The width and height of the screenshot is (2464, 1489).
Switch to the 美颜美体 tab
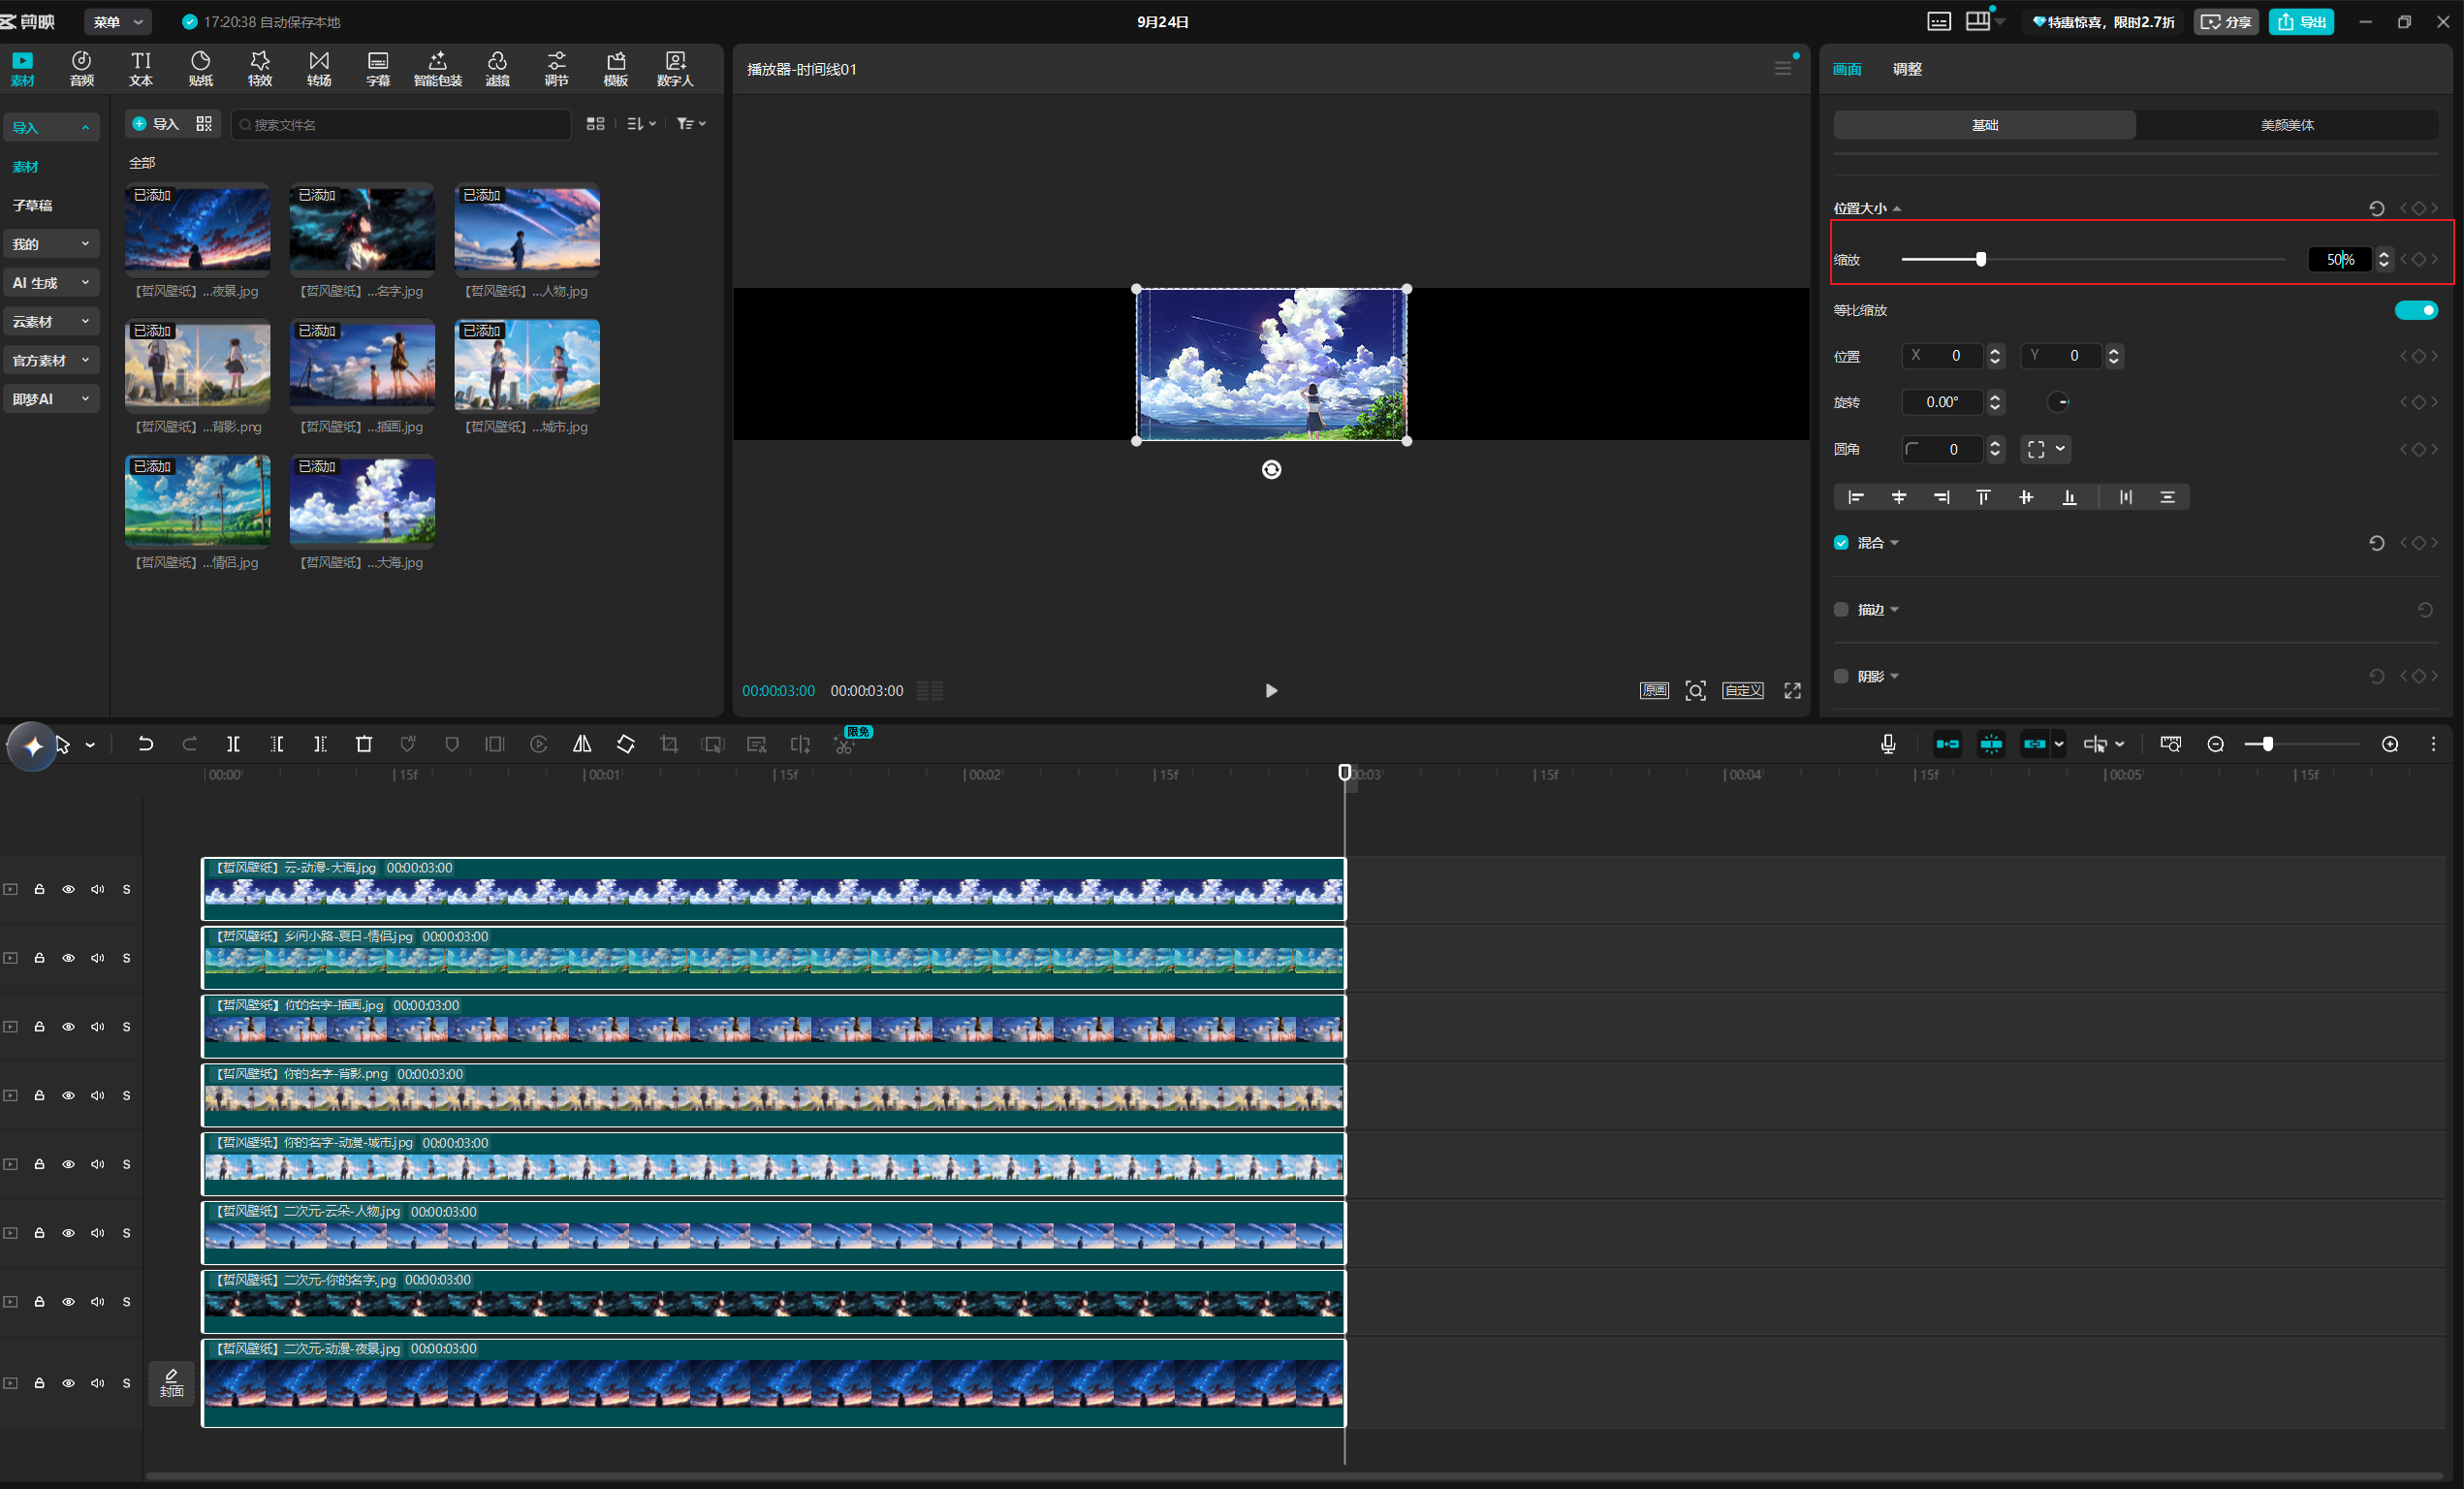click(x=2287, y=125)
